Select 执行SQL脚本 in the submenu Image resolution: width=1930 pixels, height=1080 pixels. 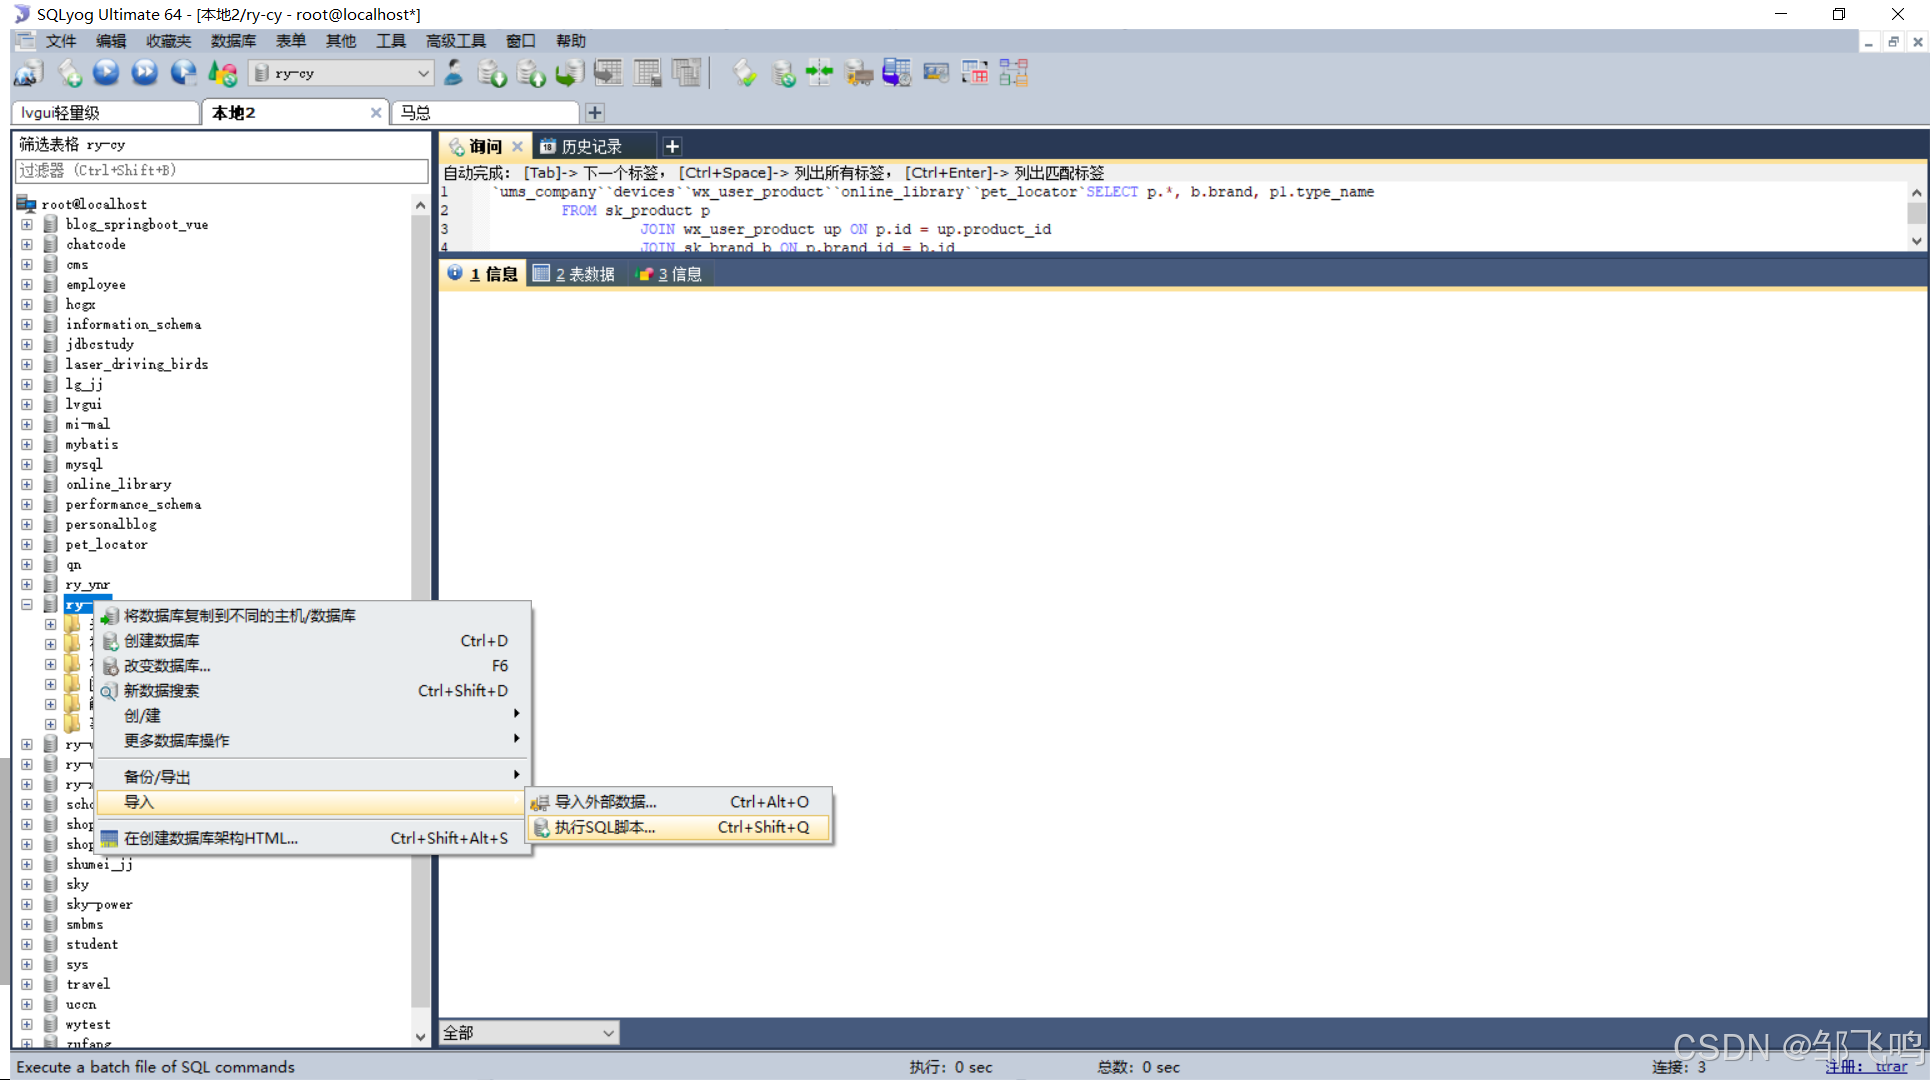(x=680, y=827)
